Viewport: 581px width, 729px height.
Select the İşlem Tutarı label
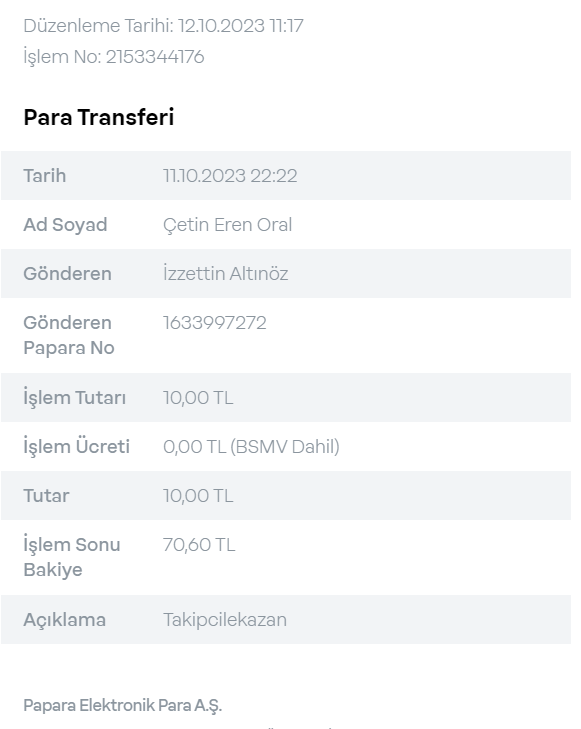[74, 398]
